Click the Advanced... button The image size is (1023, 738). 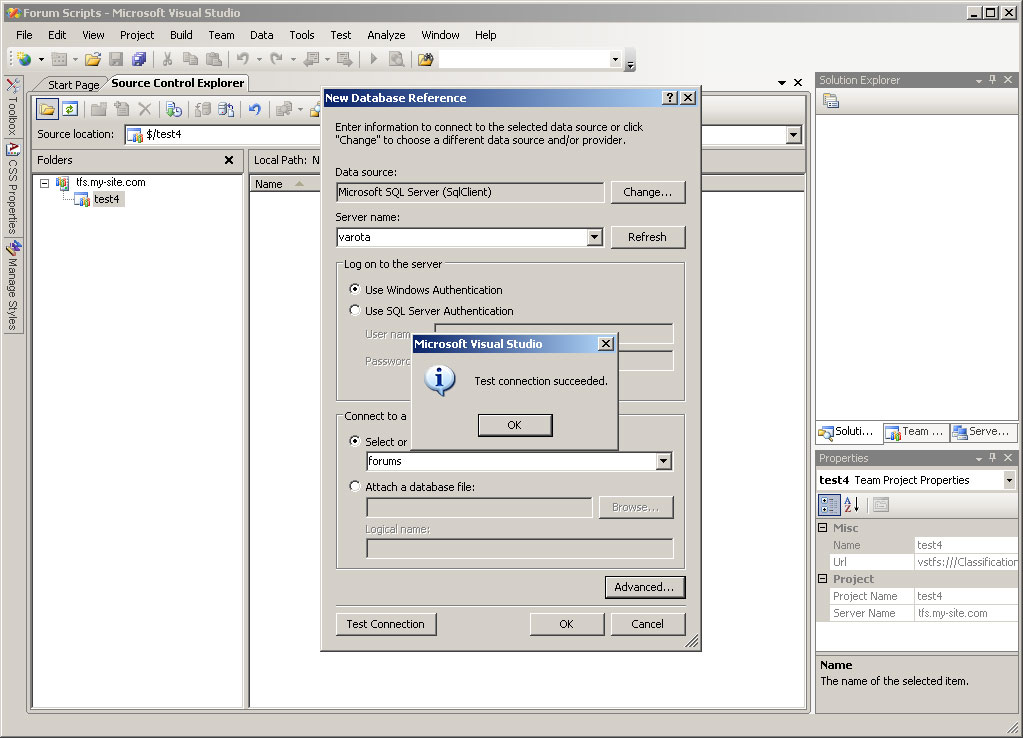[645, 587]
